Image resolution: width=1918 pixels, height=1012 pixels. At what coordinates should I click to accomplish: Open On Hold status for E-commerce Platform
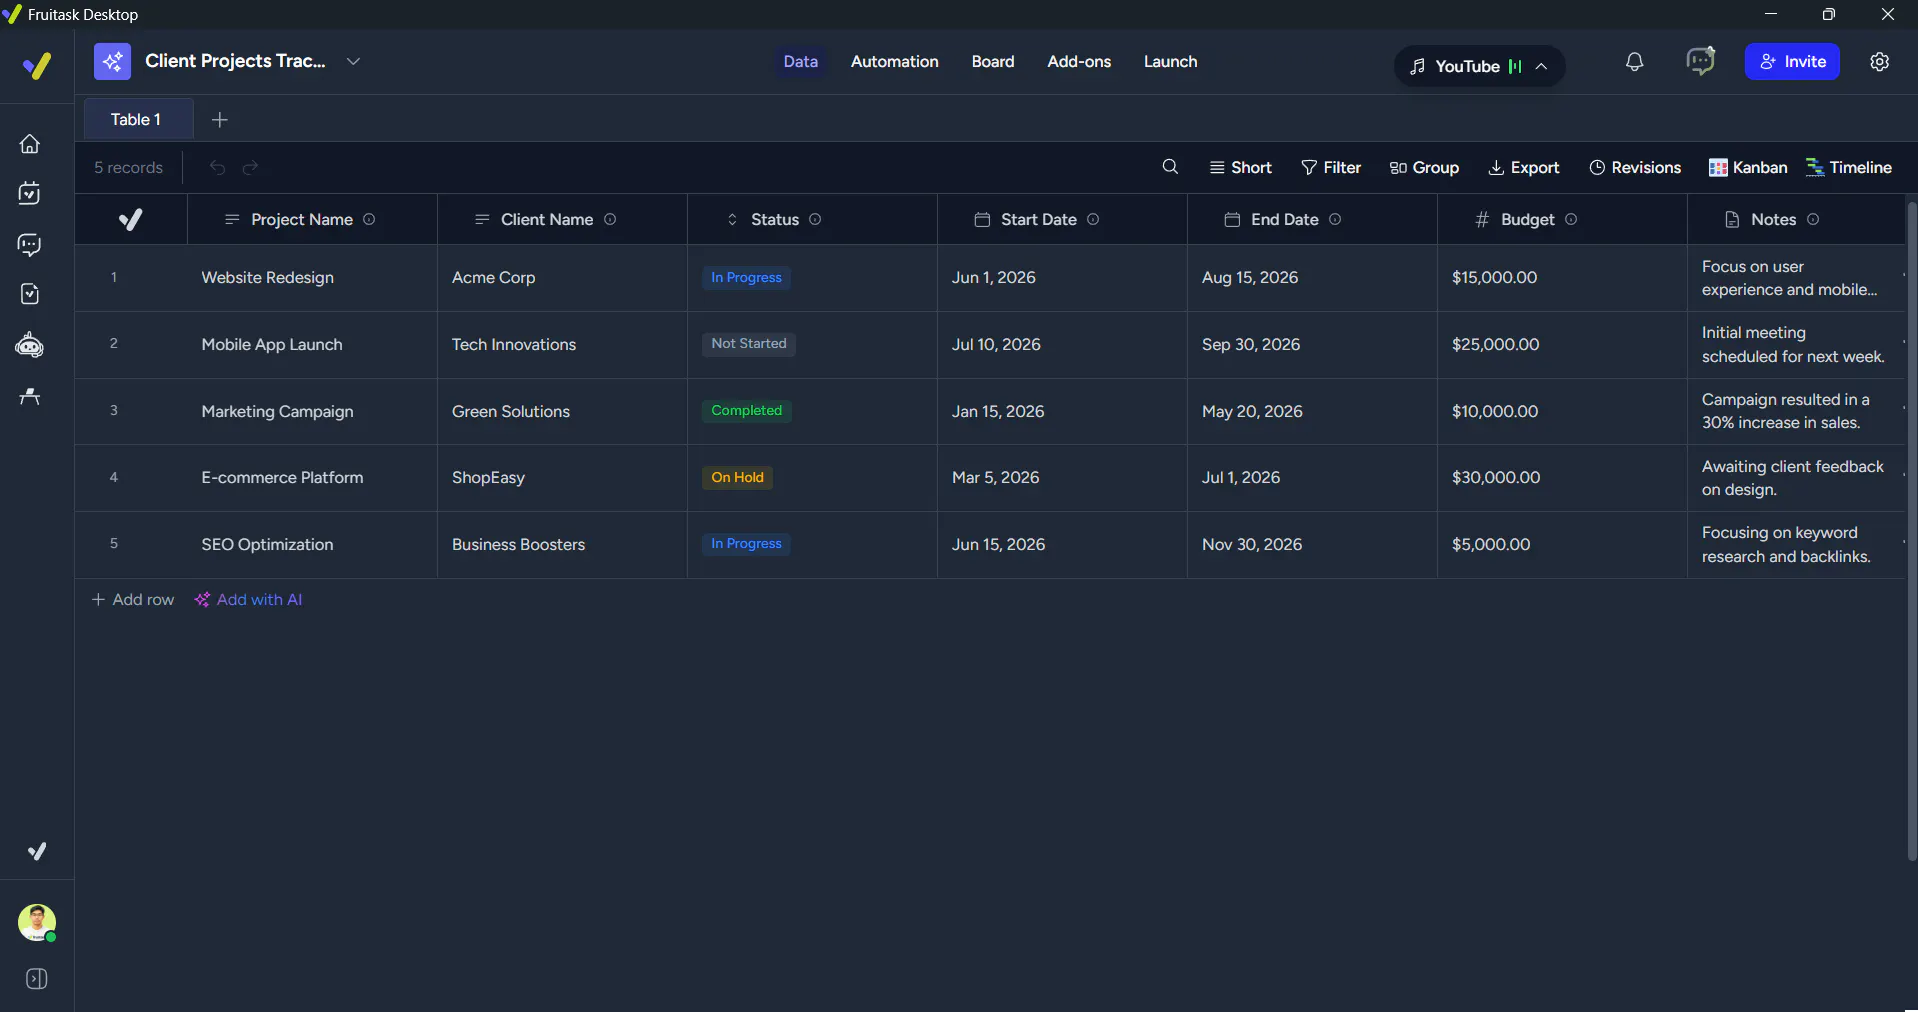point(737,477)
